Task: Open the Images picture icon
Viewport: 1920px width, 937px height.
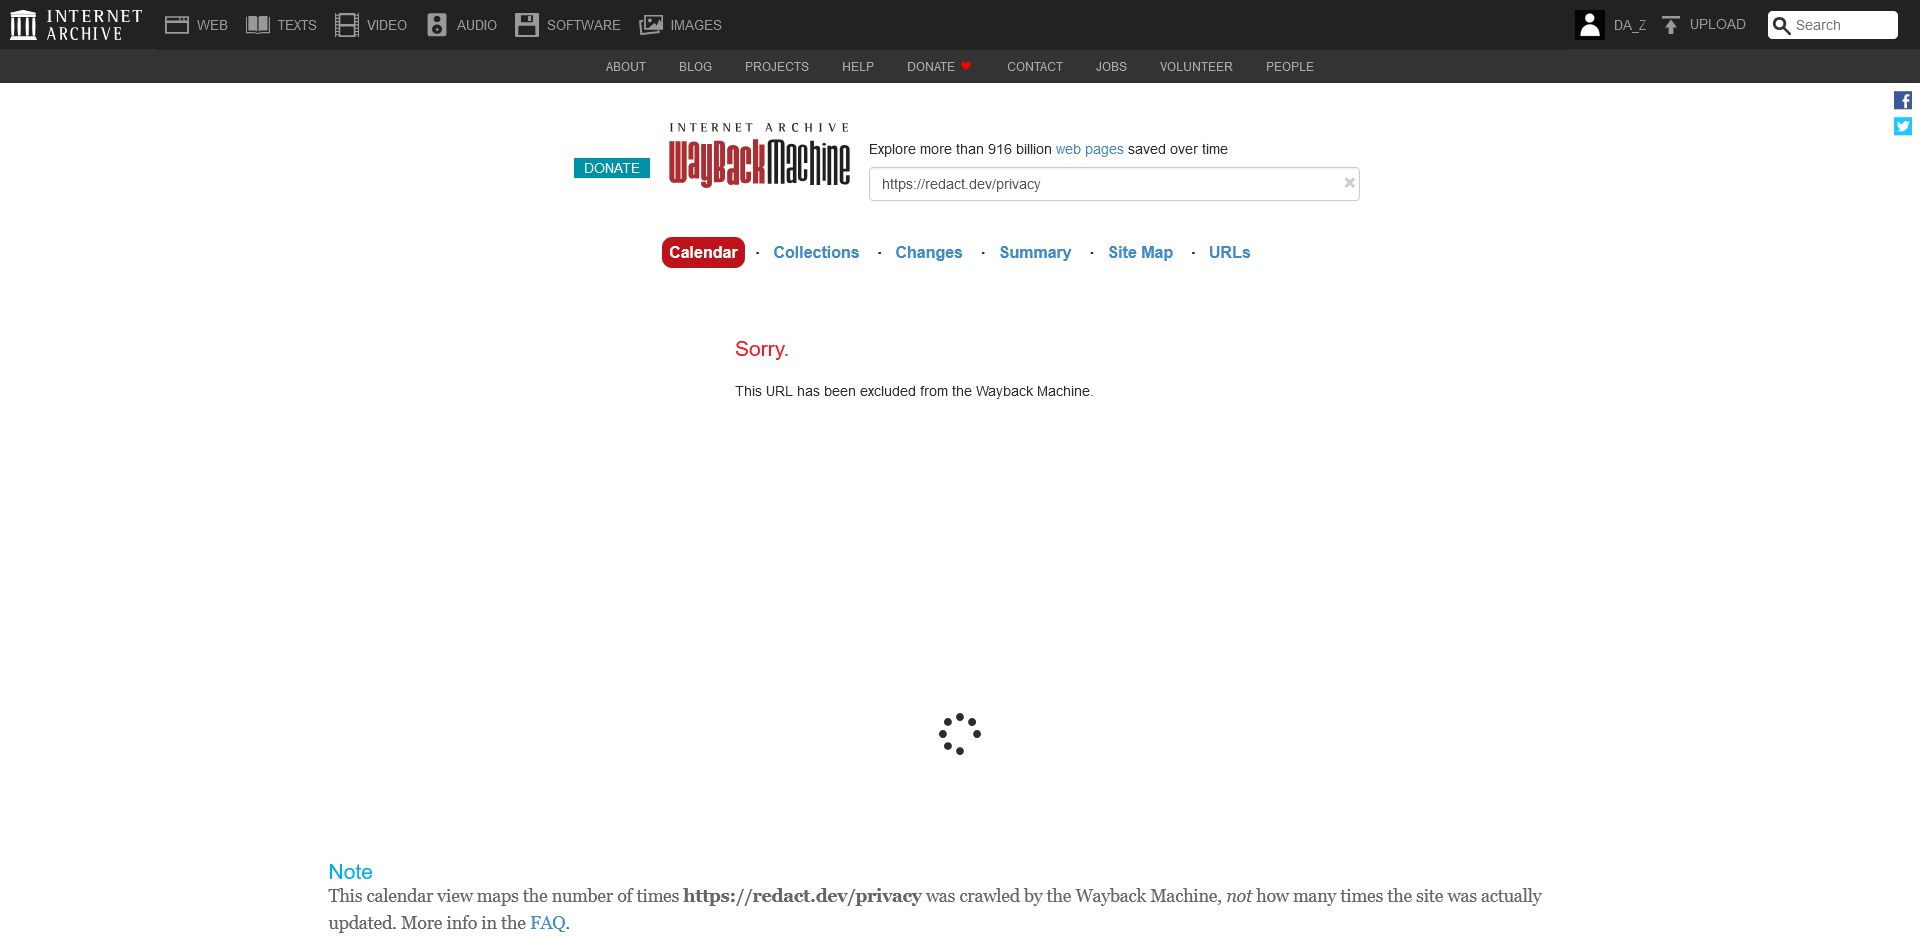Action: pos(651,25)
